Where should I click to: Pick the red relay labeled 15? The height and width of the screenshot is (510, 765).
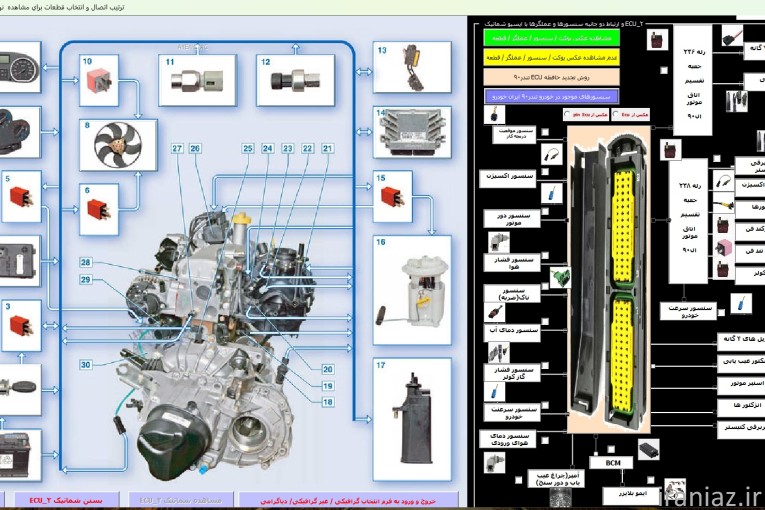pyautogui.click(x=393, y=197)
